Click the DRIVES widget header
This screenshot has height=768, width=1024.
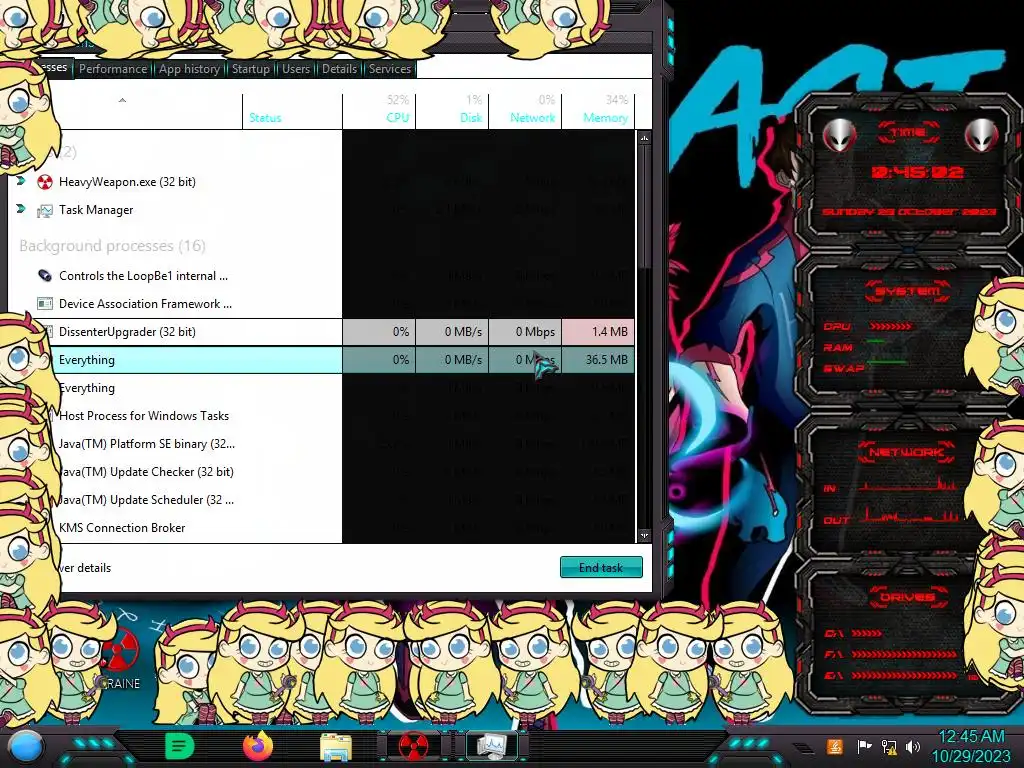click(907, 597)
